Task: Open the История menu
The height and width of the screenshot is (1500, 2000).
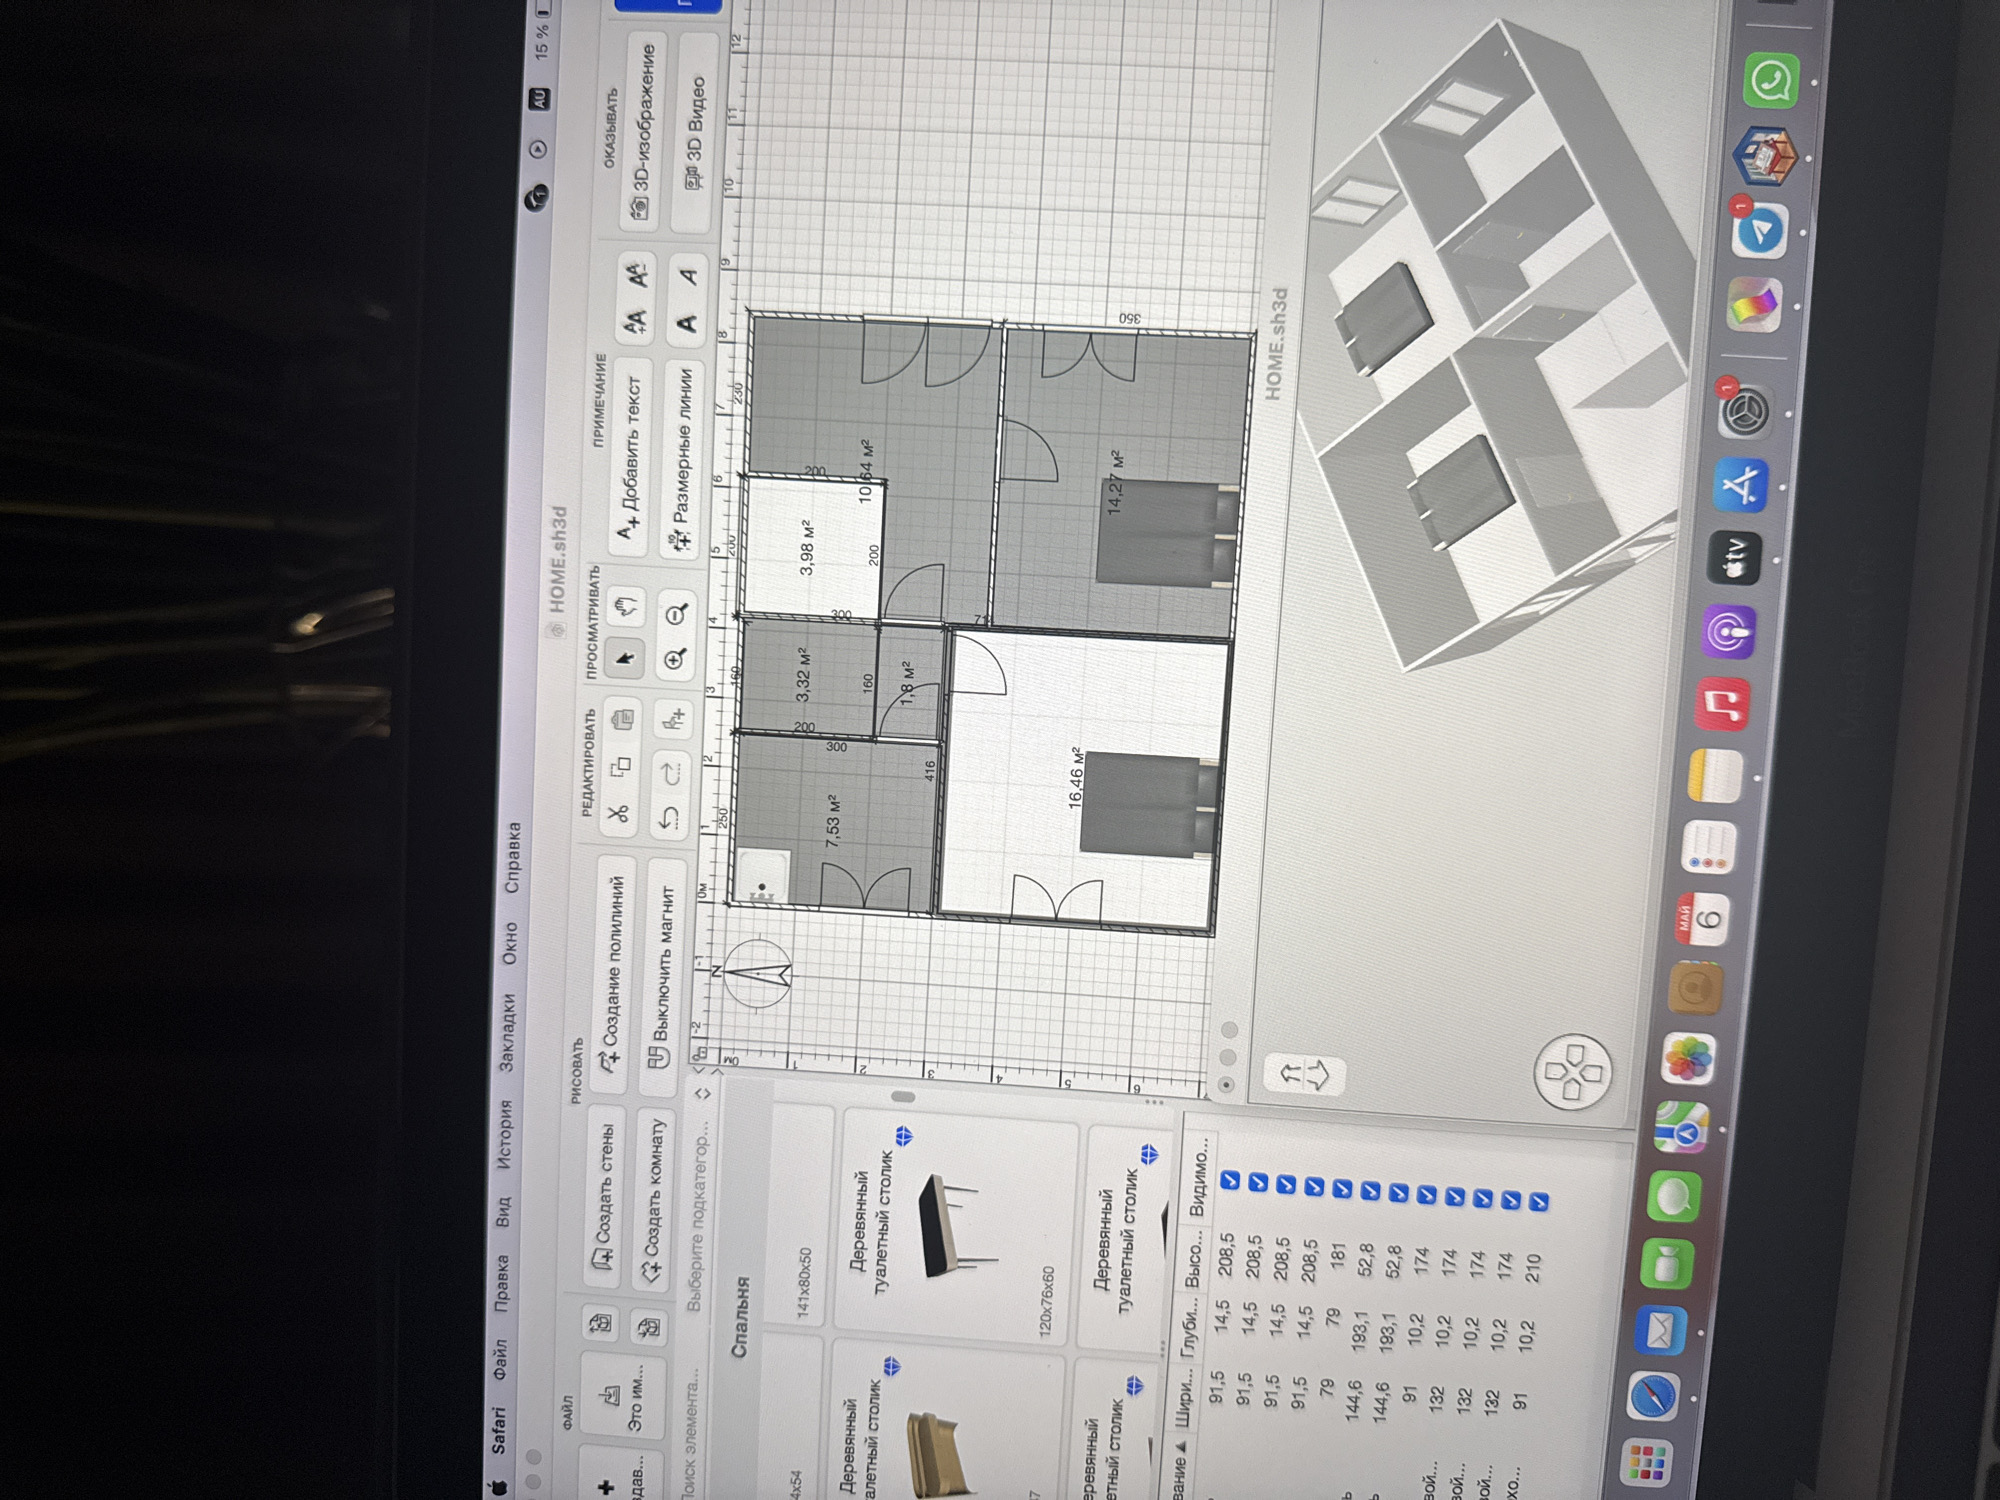Action: click(505, 1133)
